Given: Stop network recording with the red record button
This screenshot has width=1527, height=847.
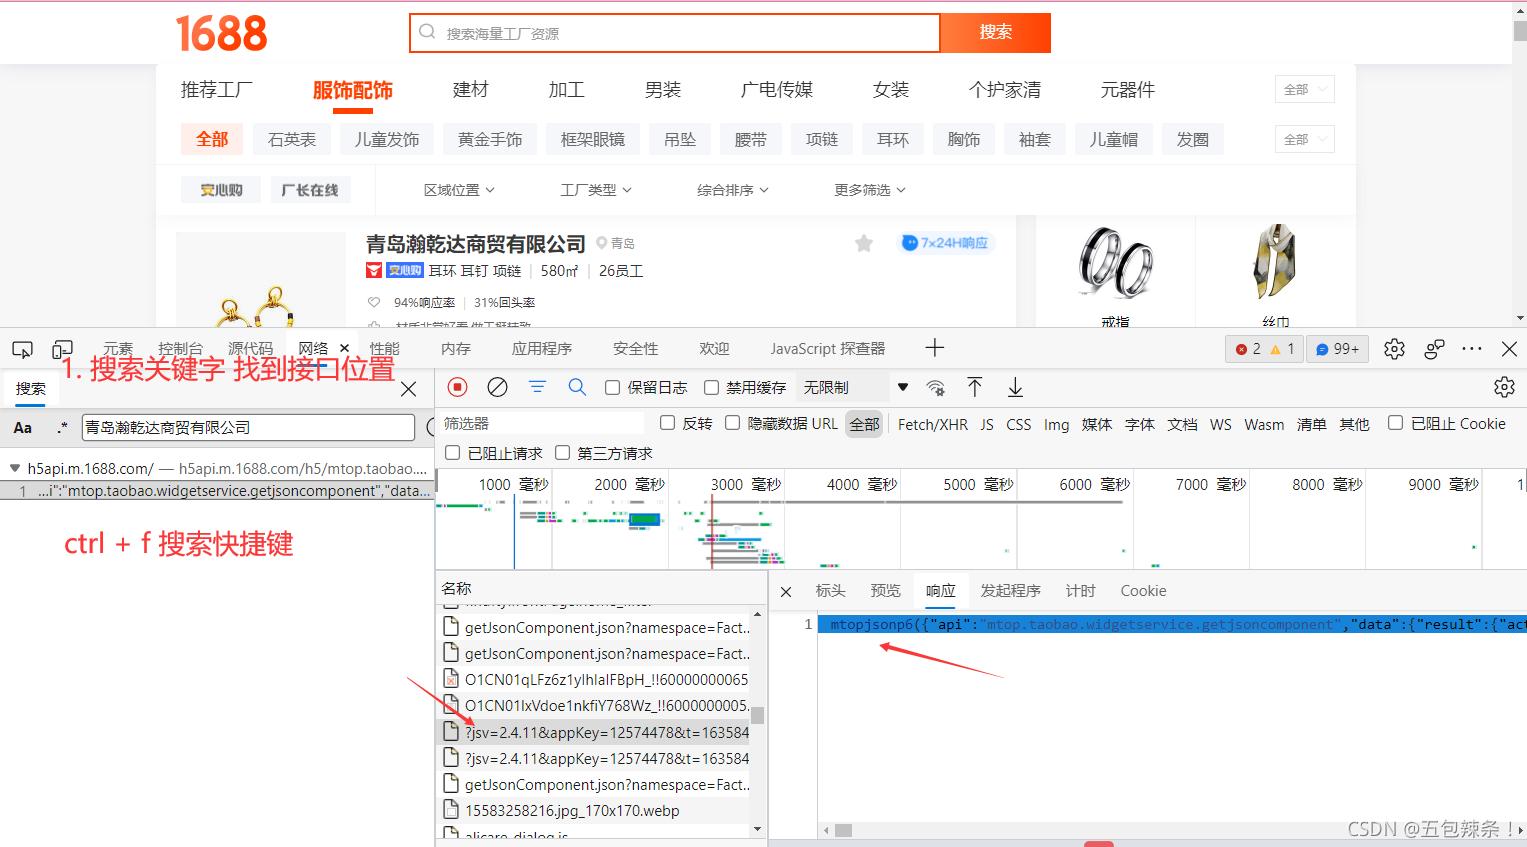Looking at the screenshot, I should tap(458, 387).
